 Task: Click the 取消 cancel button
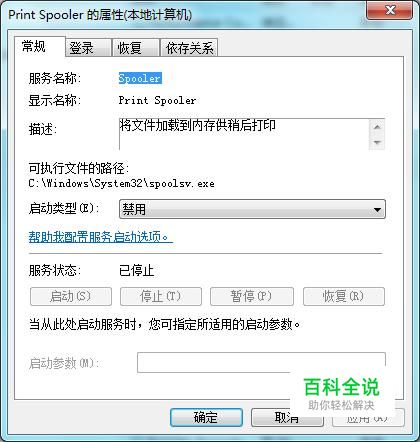(287, 417)
